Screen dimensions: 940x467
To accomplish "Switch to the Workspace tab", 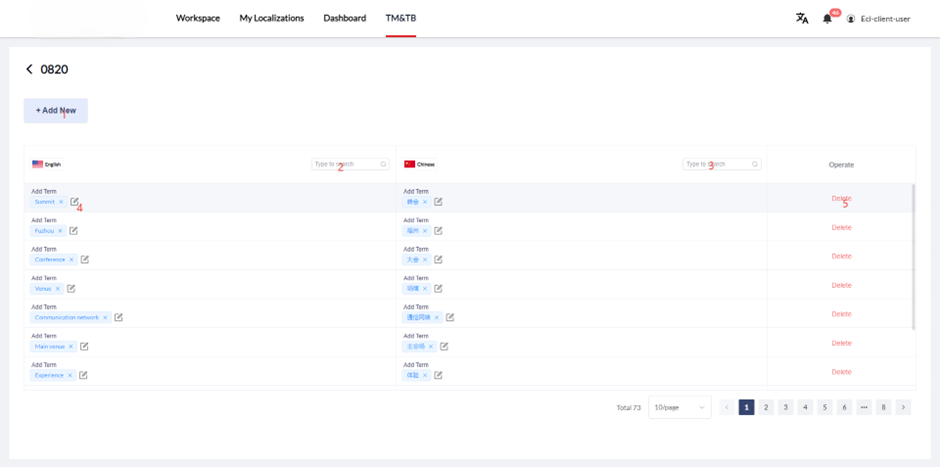I will (198, 18).
